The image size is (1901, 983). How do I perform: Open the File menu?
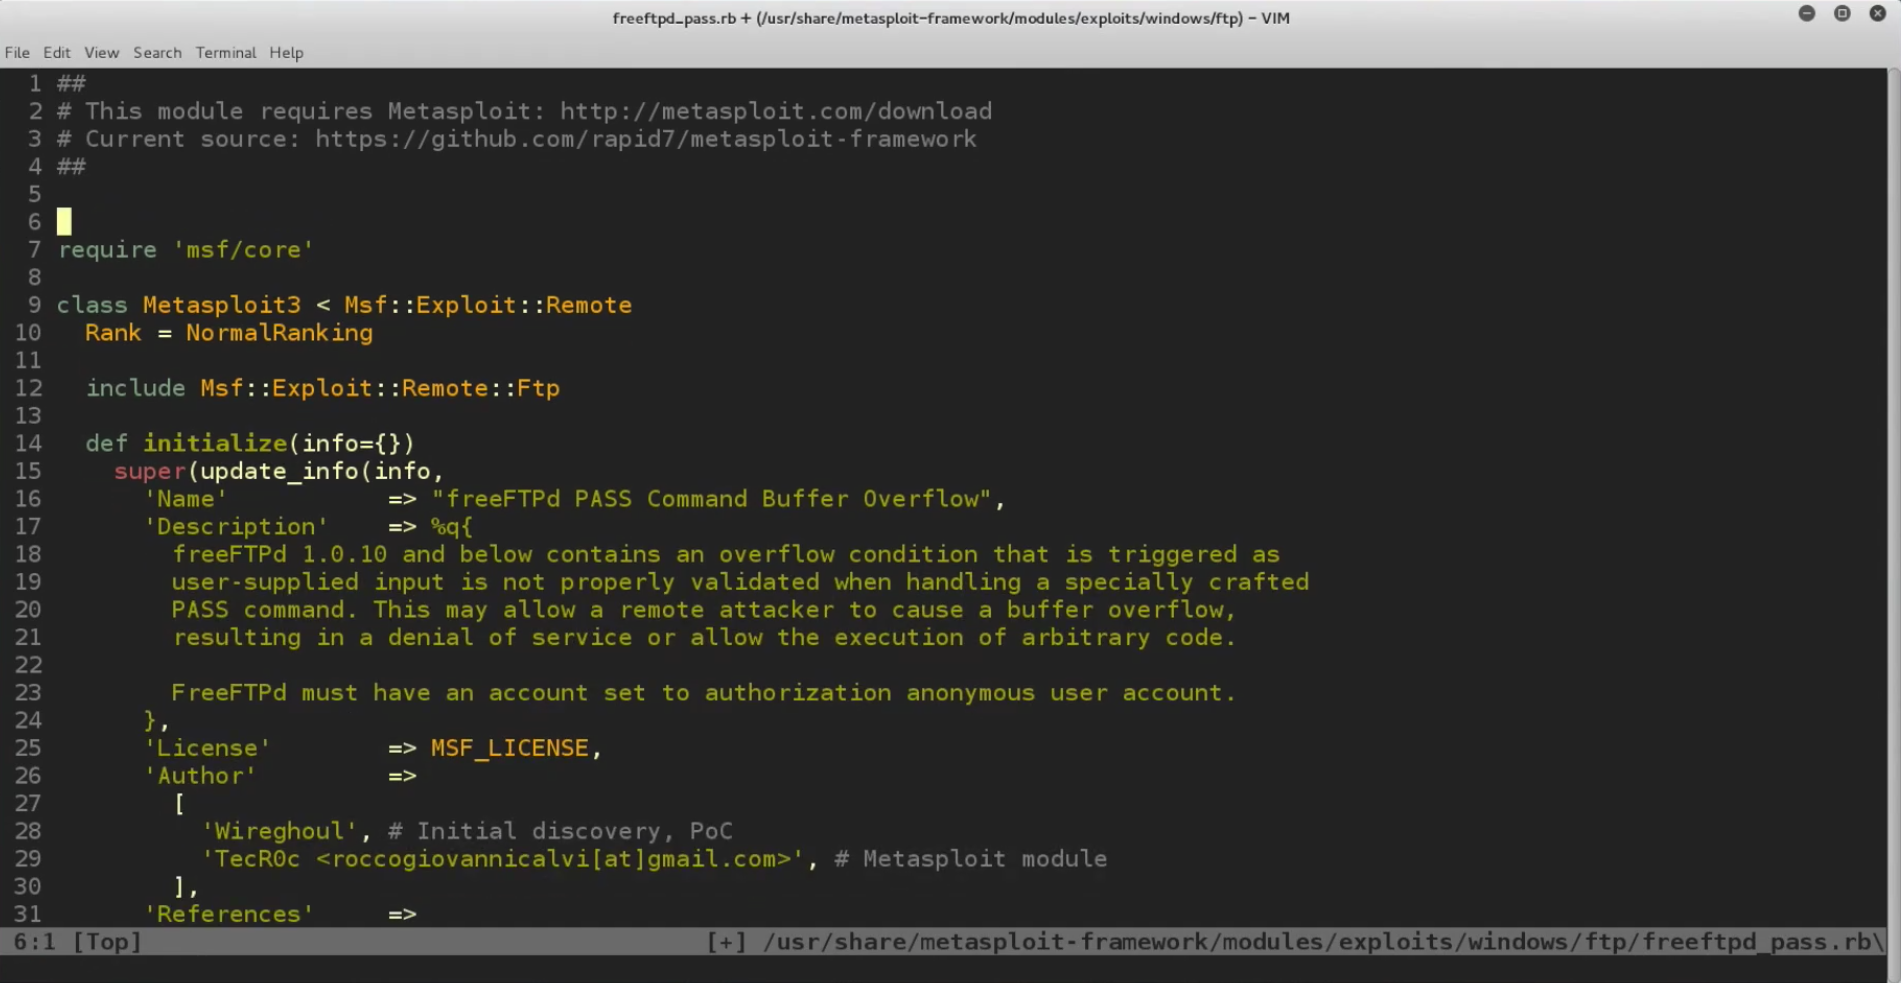[x=17, y=53]
